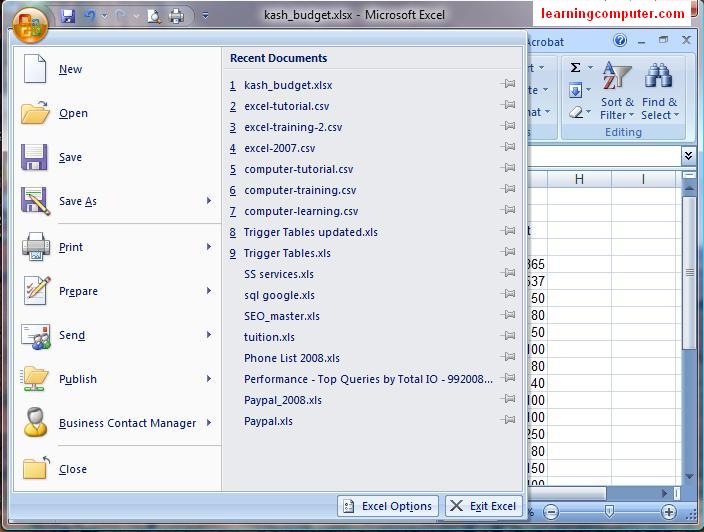Expand Business Contact Manager submenu arrow
The image size is (704, 532).
point(209,422)
